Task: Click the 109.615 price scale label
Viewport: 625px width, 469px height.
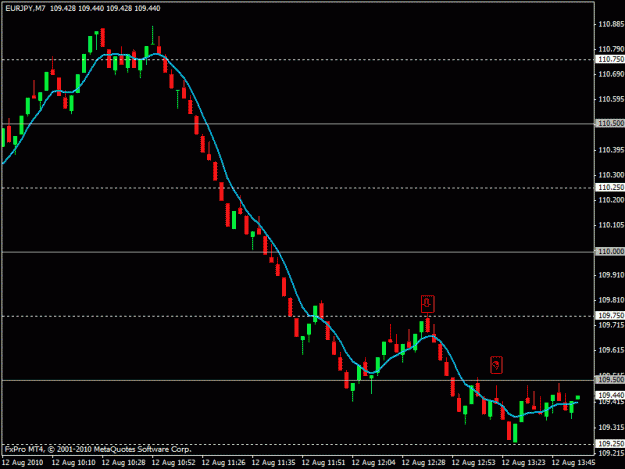Action: (611, 350)
